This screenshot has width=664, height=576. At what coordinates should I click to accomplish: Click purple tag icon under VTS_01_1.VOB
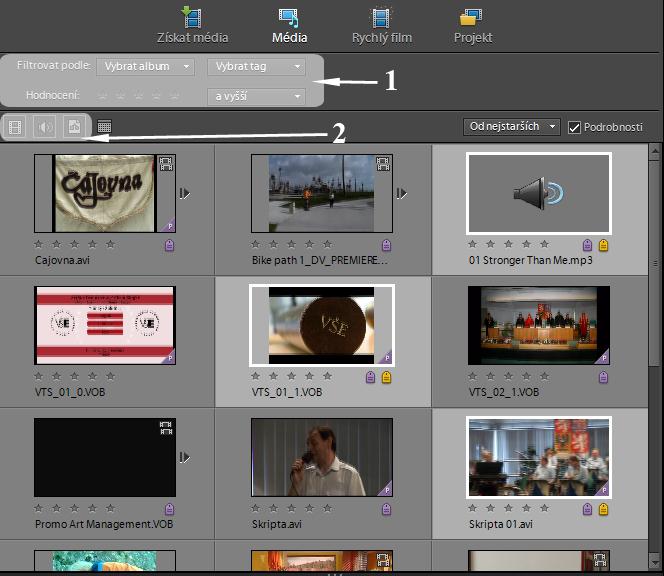(x=370, y=377)
